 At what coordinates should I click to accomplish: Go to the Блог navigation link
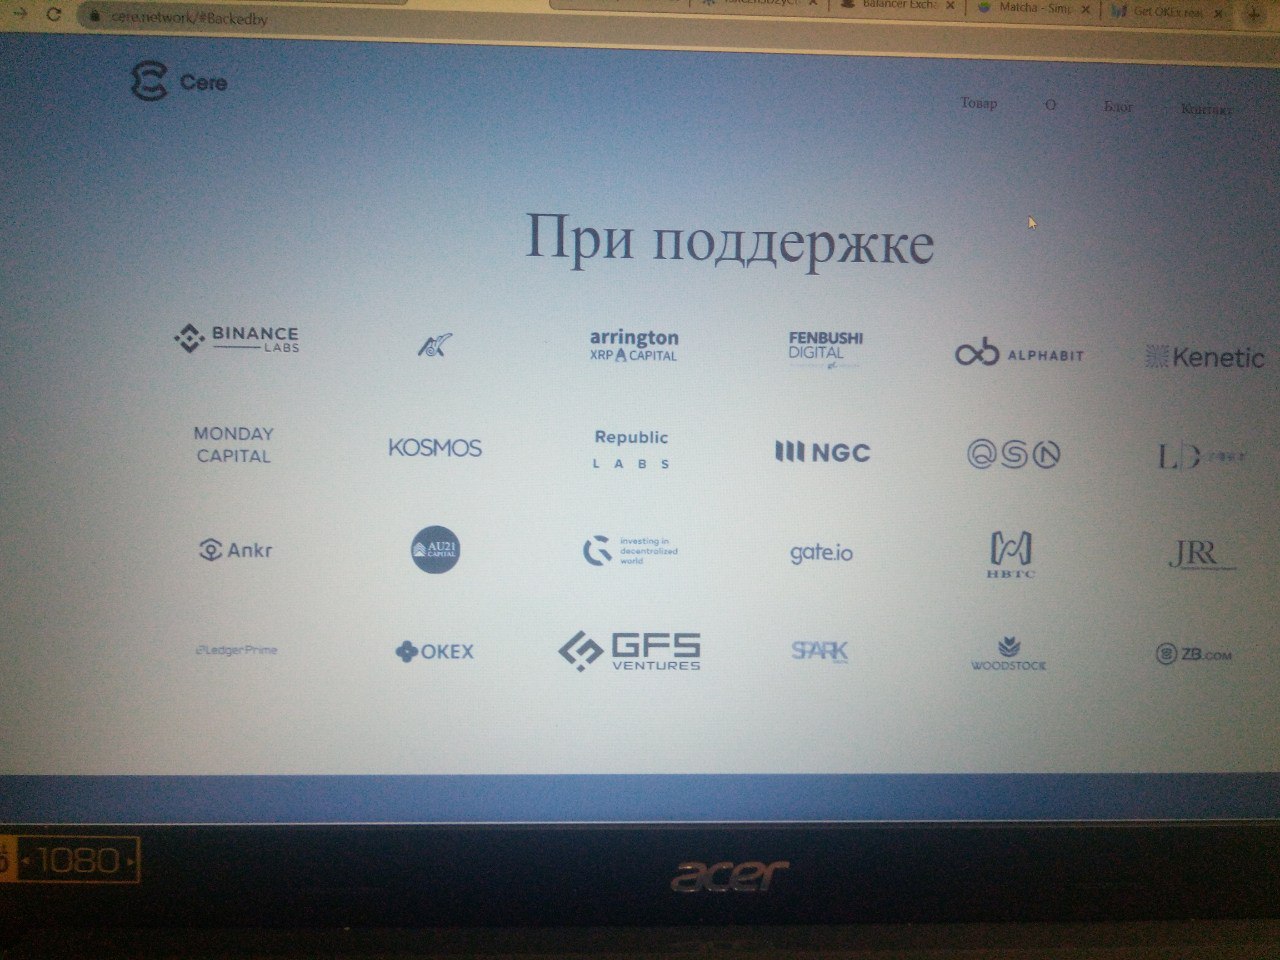pyautogui.click(x=1118, y=106)
